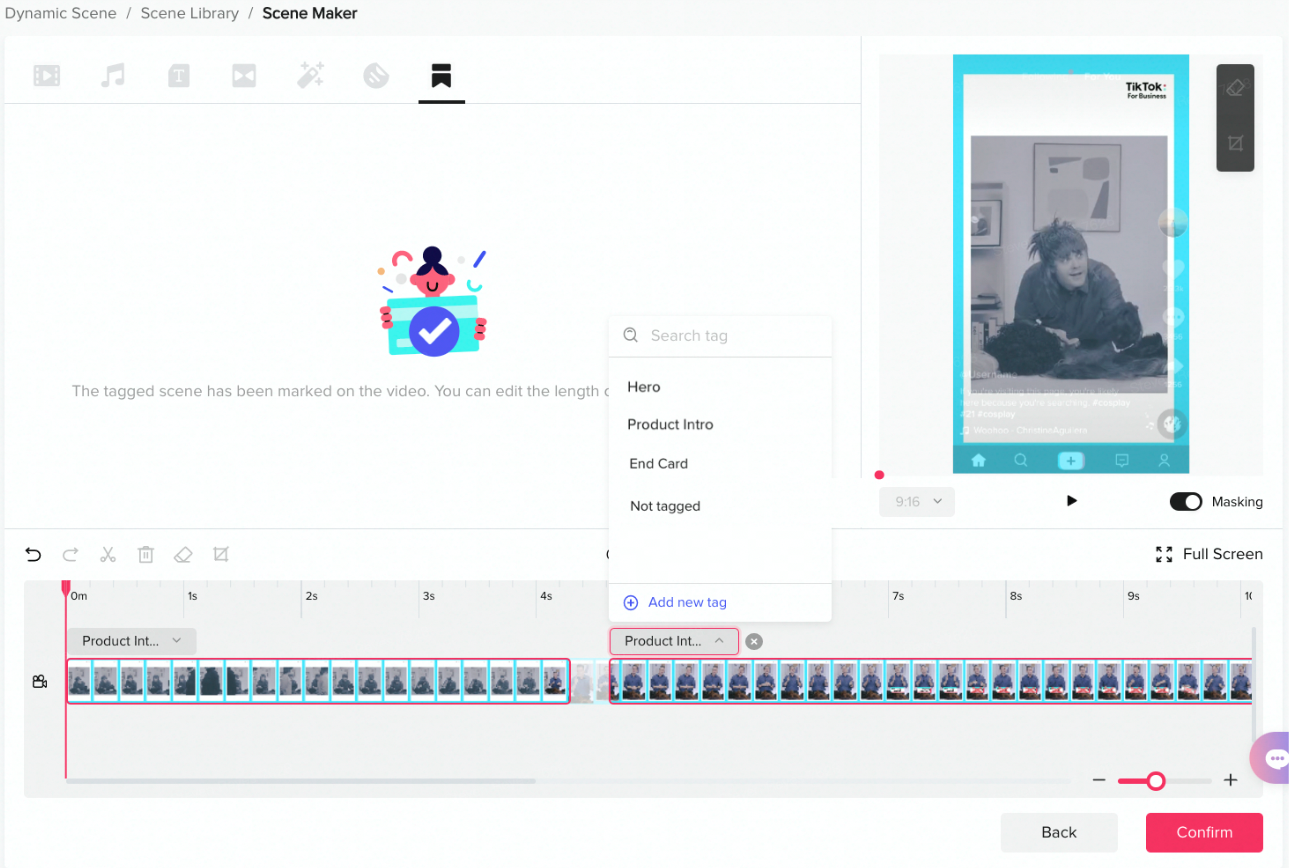Open the Transitions panel
This screenshot has width=1289, height=868.
coord(244,75)
